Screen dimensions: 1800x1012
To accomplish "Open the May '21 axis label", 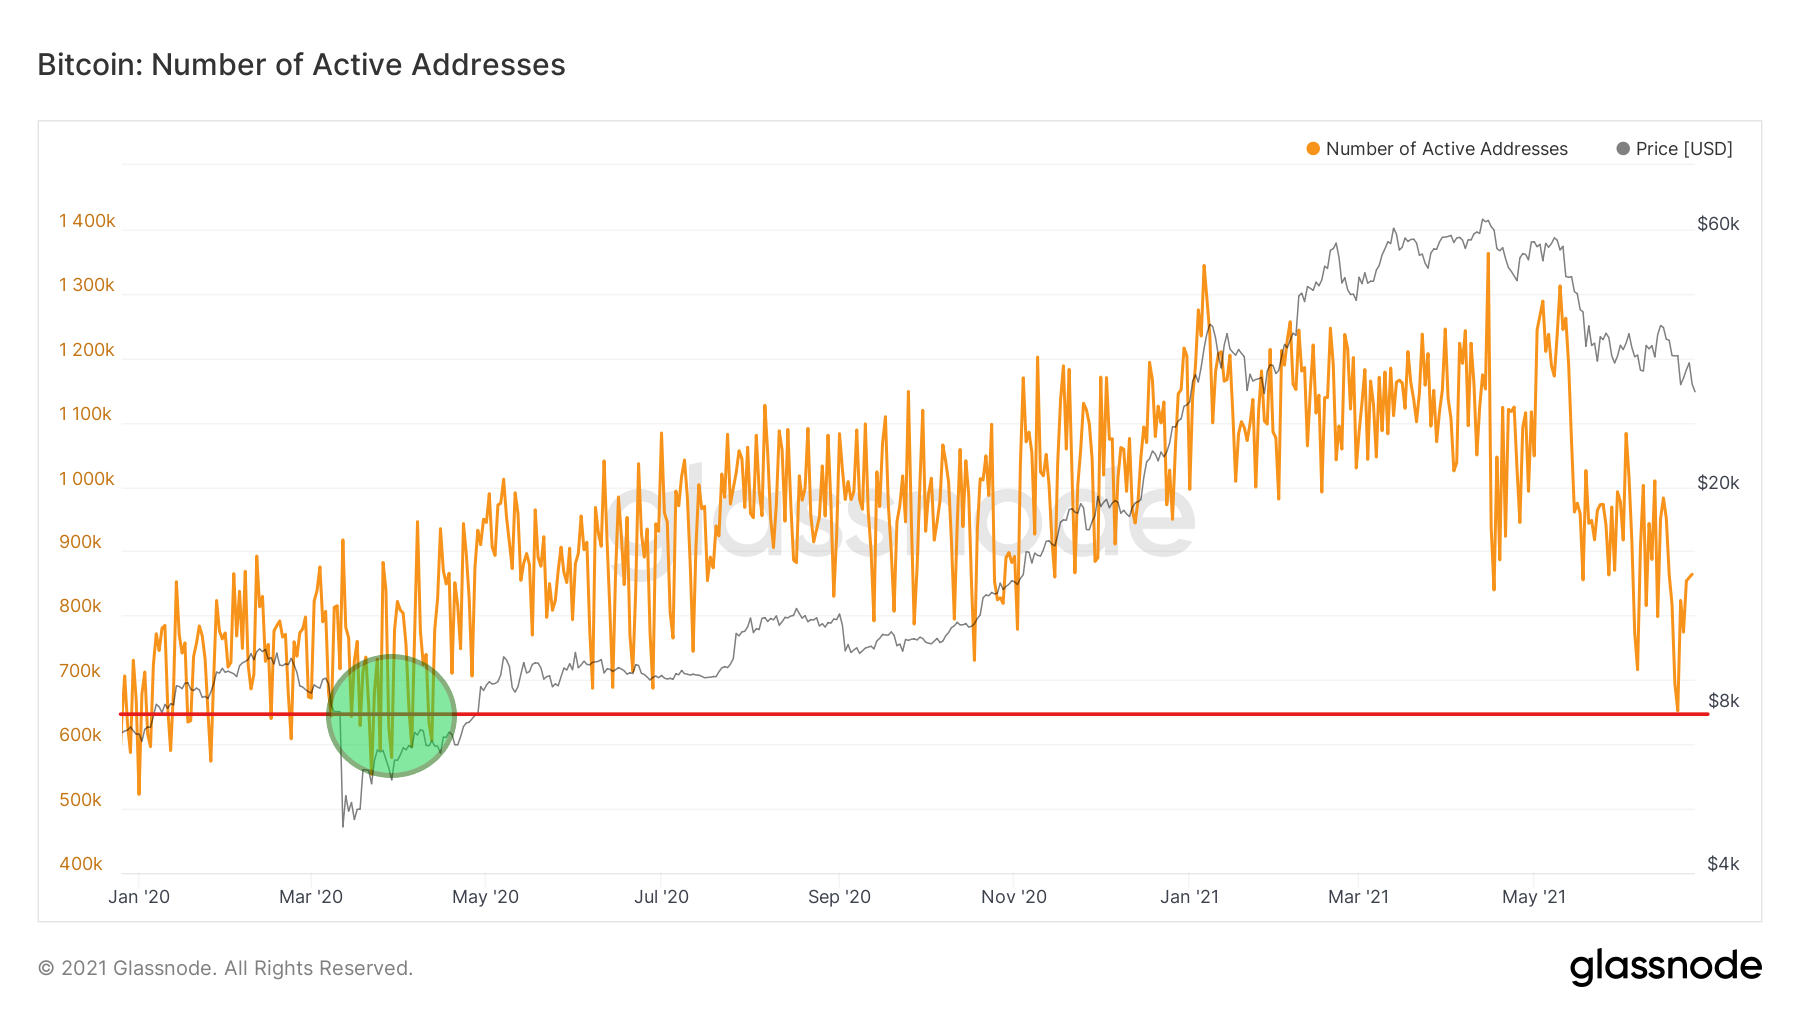I will pos(1532,897).
